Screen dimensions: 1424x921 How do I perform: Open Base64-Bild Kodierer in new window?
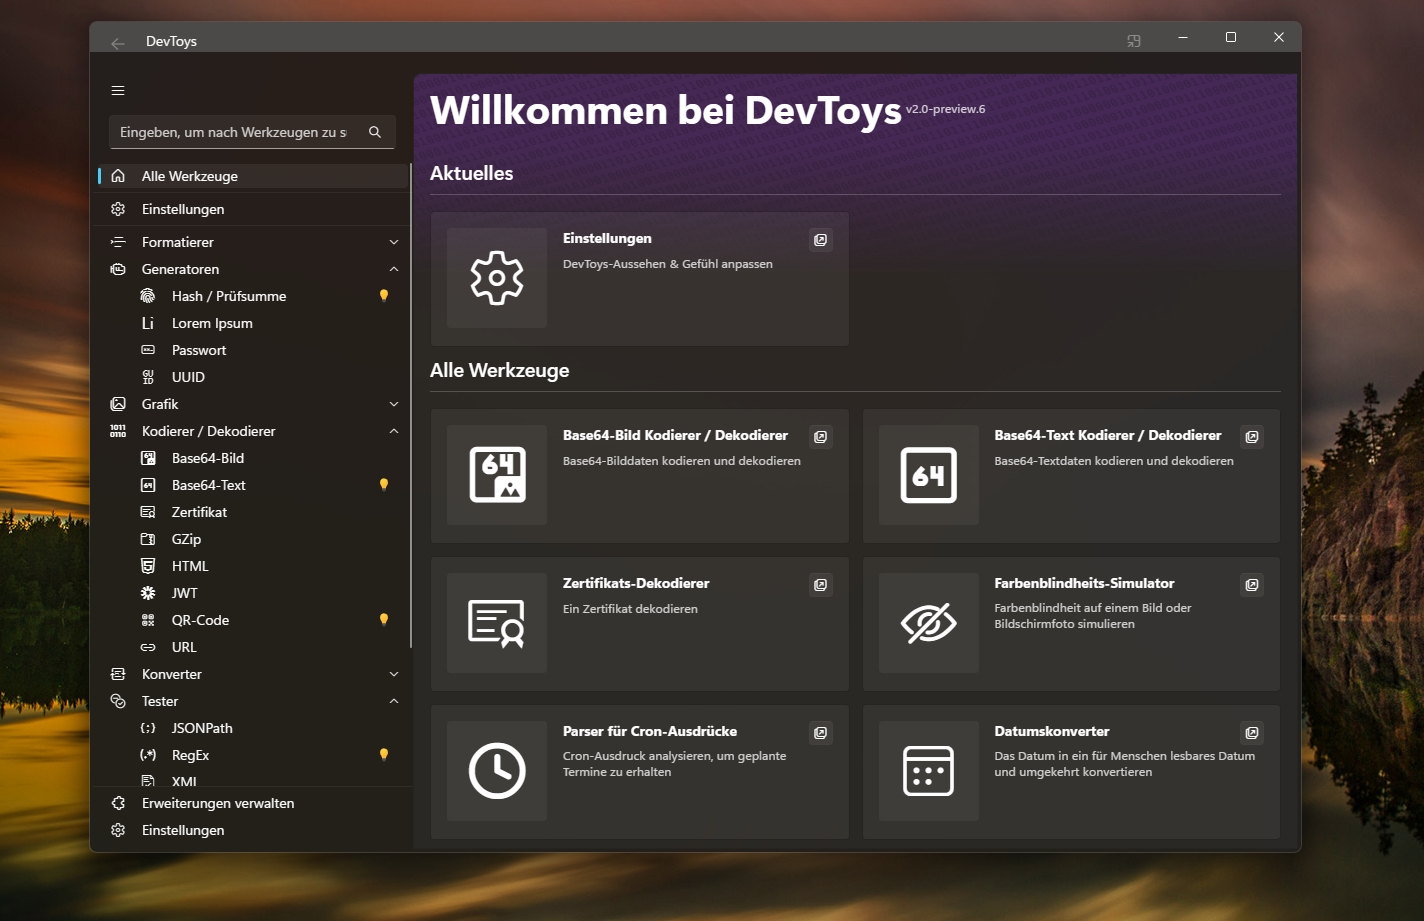[x=821, y=437]
